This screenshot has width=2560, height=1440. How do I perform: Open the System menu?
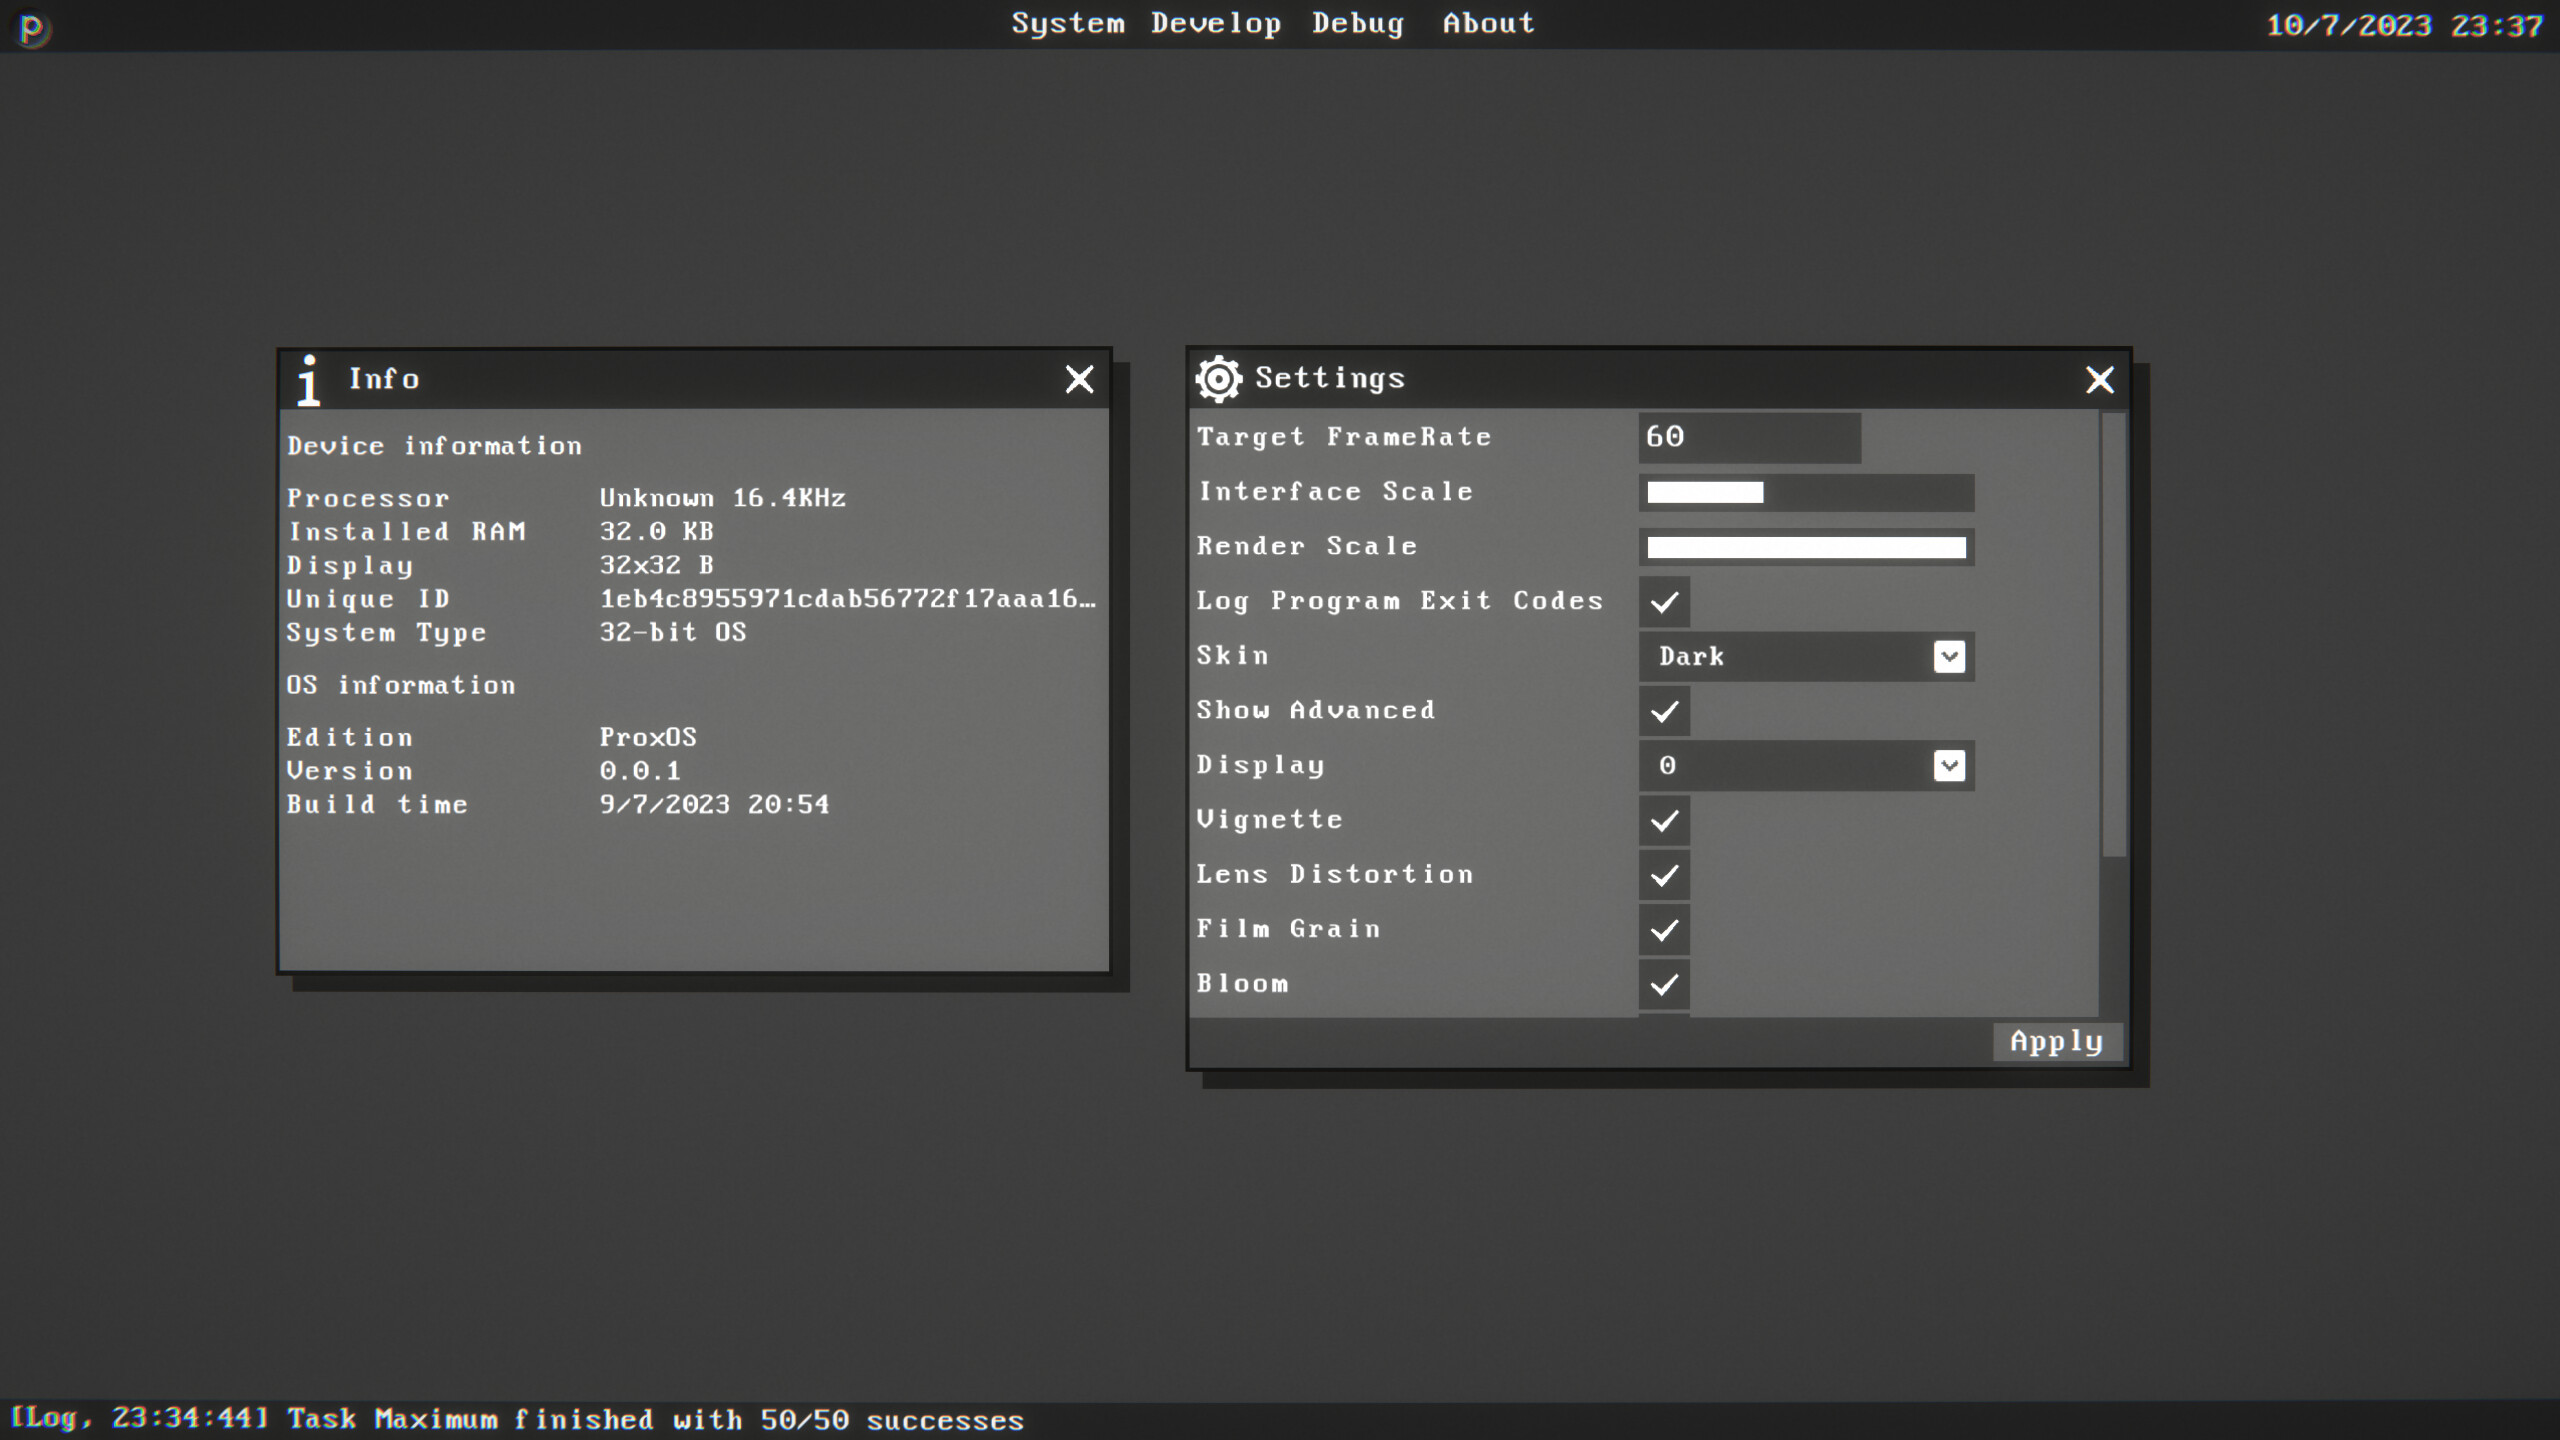pyautogui.click(x=1066, y=23)
